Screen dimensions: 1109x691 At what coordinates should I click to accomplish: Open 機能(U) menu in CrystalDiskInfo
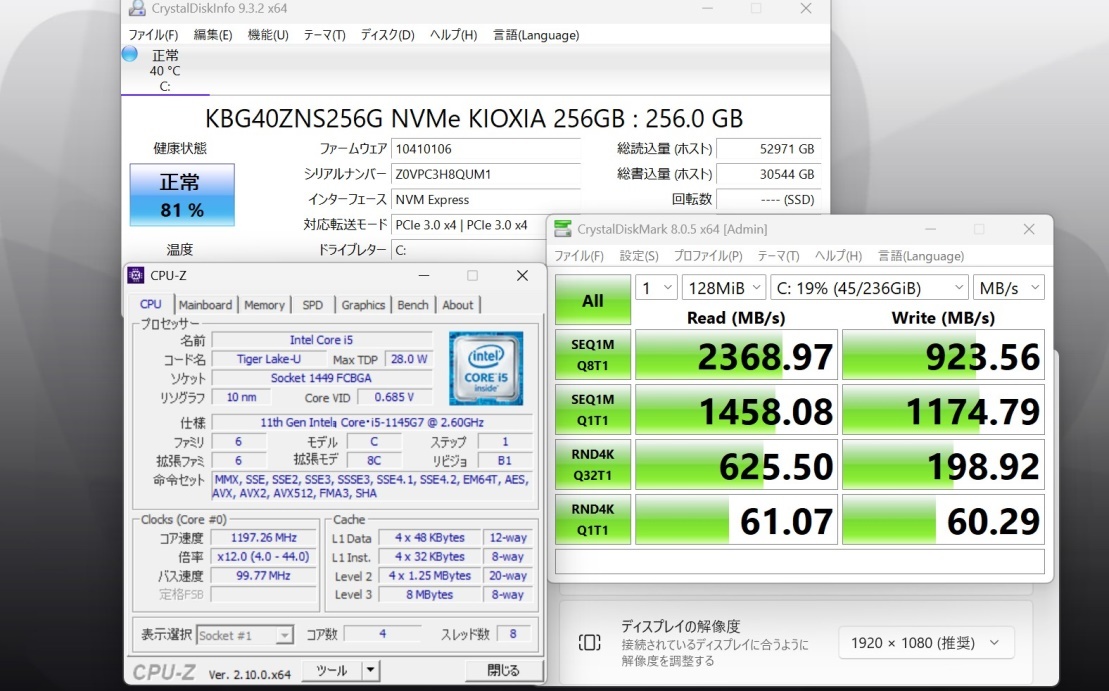tap(268, 35)
